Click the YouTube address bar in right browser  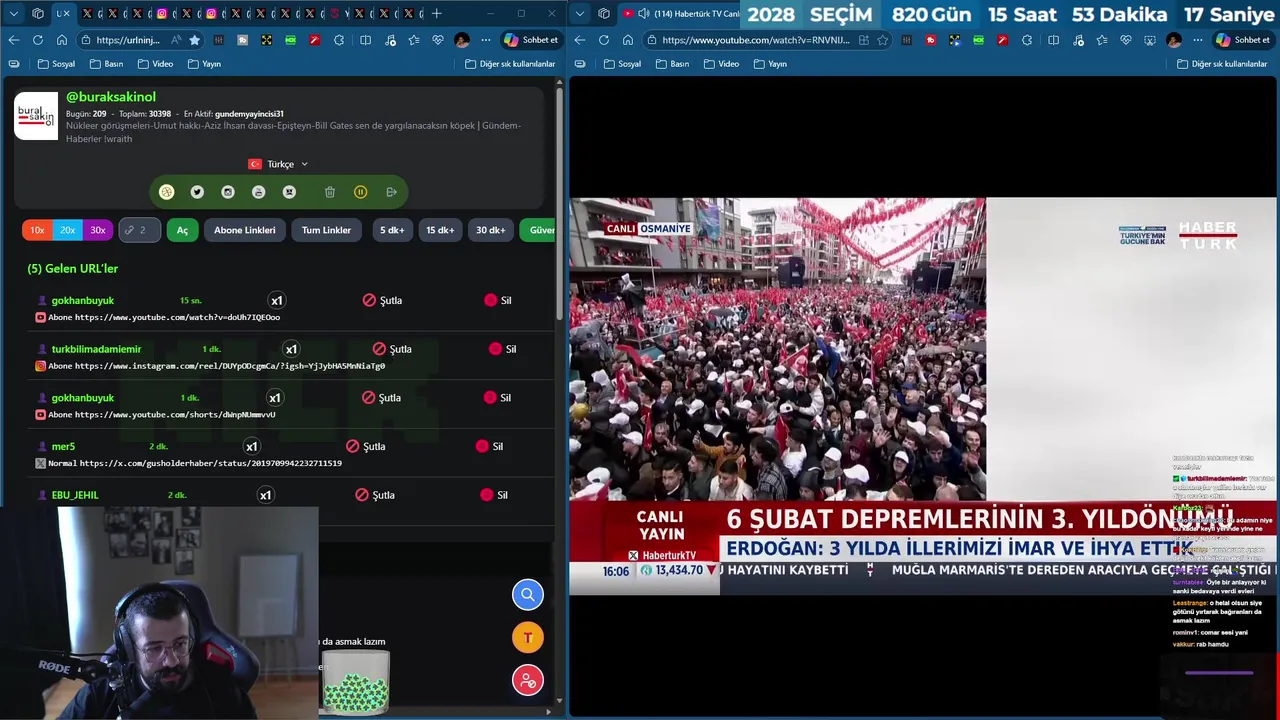pos(755,40)
